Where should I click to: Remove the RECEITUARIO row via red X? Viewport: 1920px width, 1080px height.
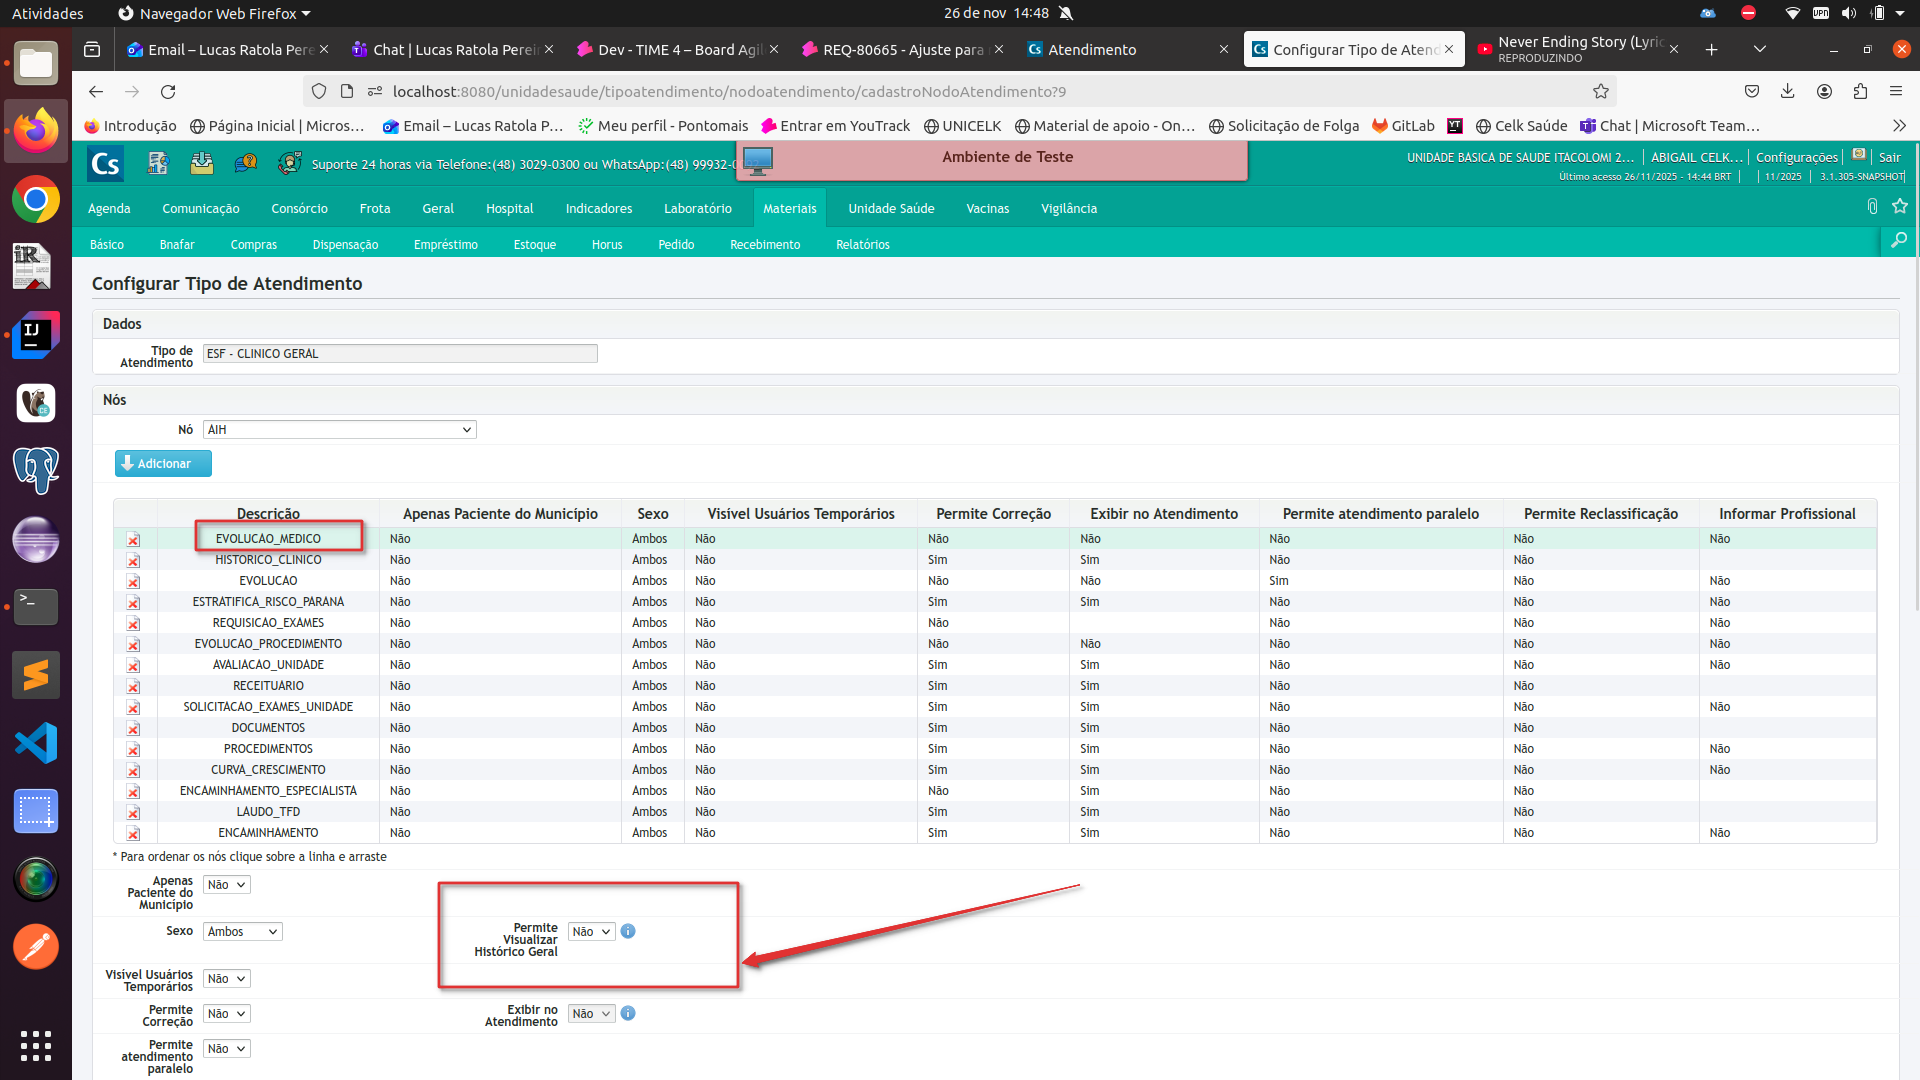pyautogui.click(x=133, y=687)
